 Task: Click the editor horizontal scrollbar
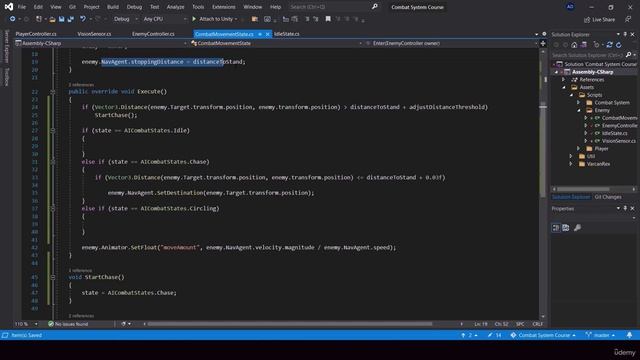pos(290,324)
